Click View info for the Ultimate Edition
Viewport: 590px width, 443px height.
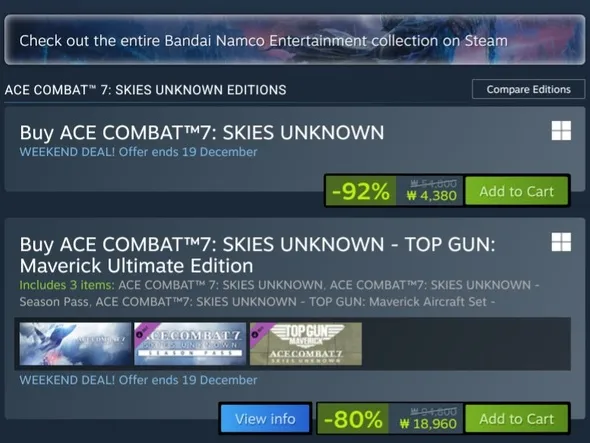[x=265, y=419]
